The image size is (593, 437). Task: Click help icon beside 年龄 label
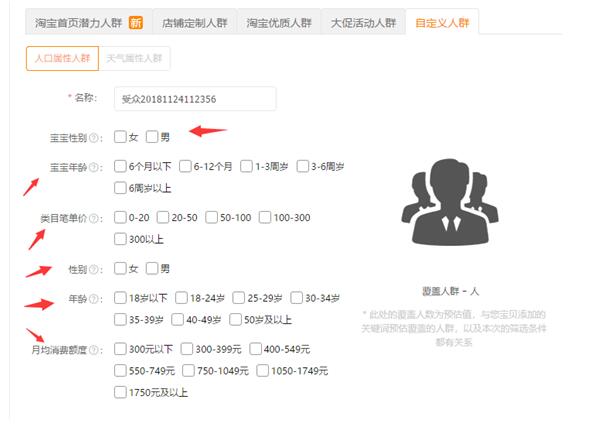[x=94, y=299]
